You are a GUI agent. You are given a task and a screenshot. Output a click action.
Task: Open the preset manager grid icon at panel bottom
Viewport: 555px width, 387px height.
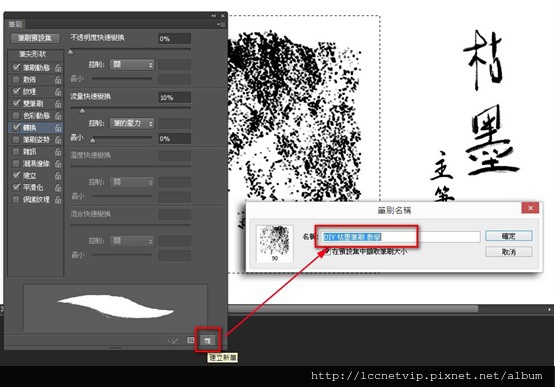pos(190,340)
